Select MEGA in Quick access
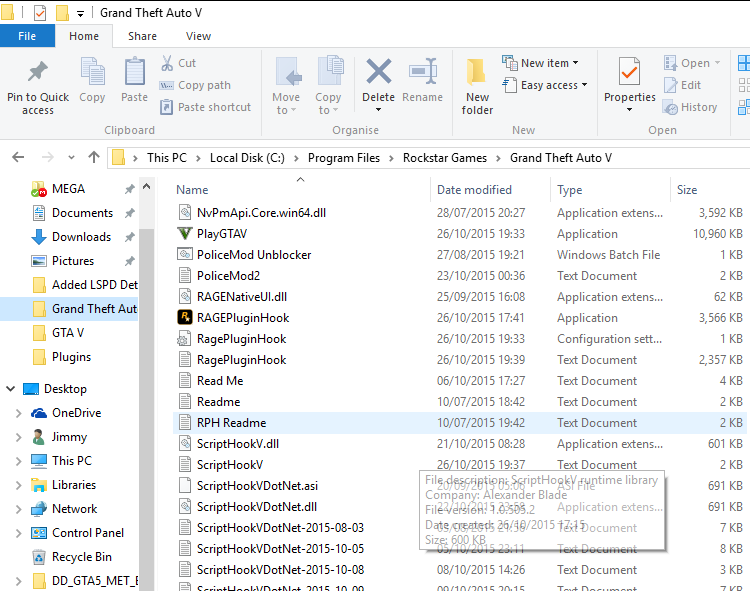The image size is (750, 591). coord(68,189)
